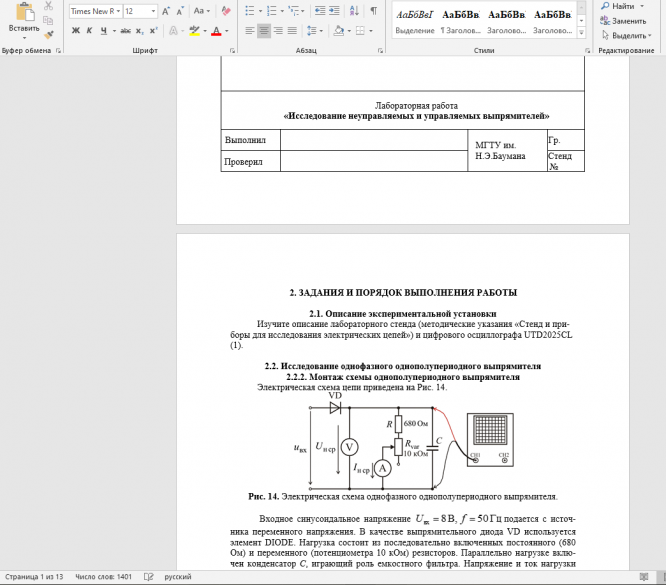Open Вставить paste options arrow

tap(24, 38)
